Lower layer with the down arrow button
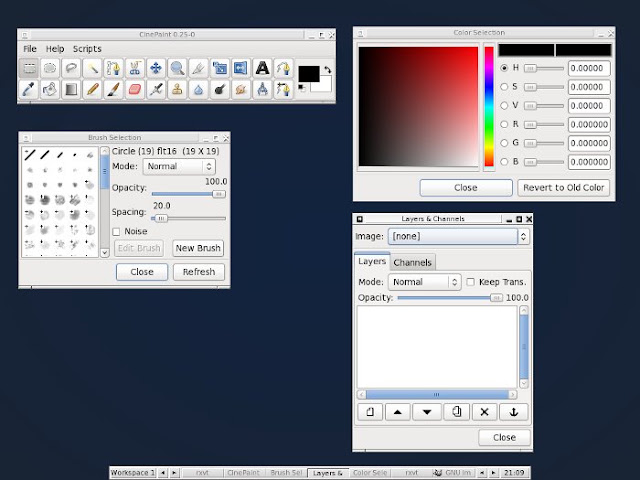The image size is (640, 480). 427,412
